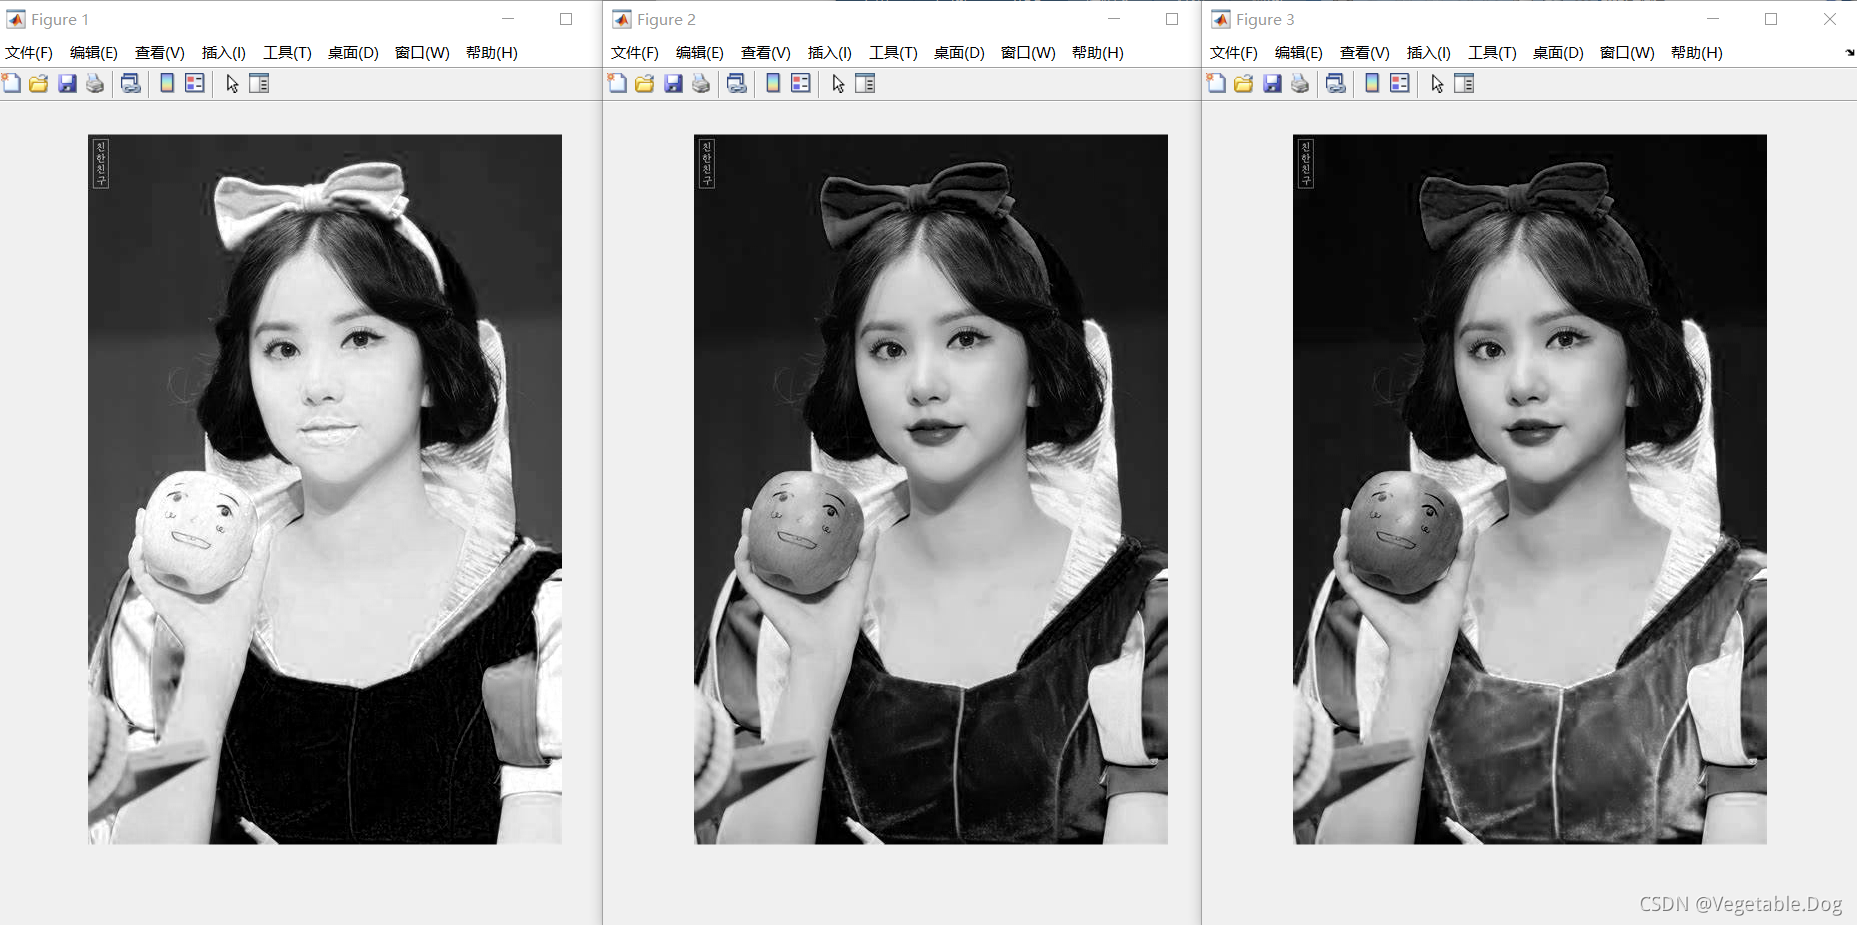Click Print icon in Figure 3 toolbar
The width and height of the screenshot is (1857, 925).
point(1300,83)
